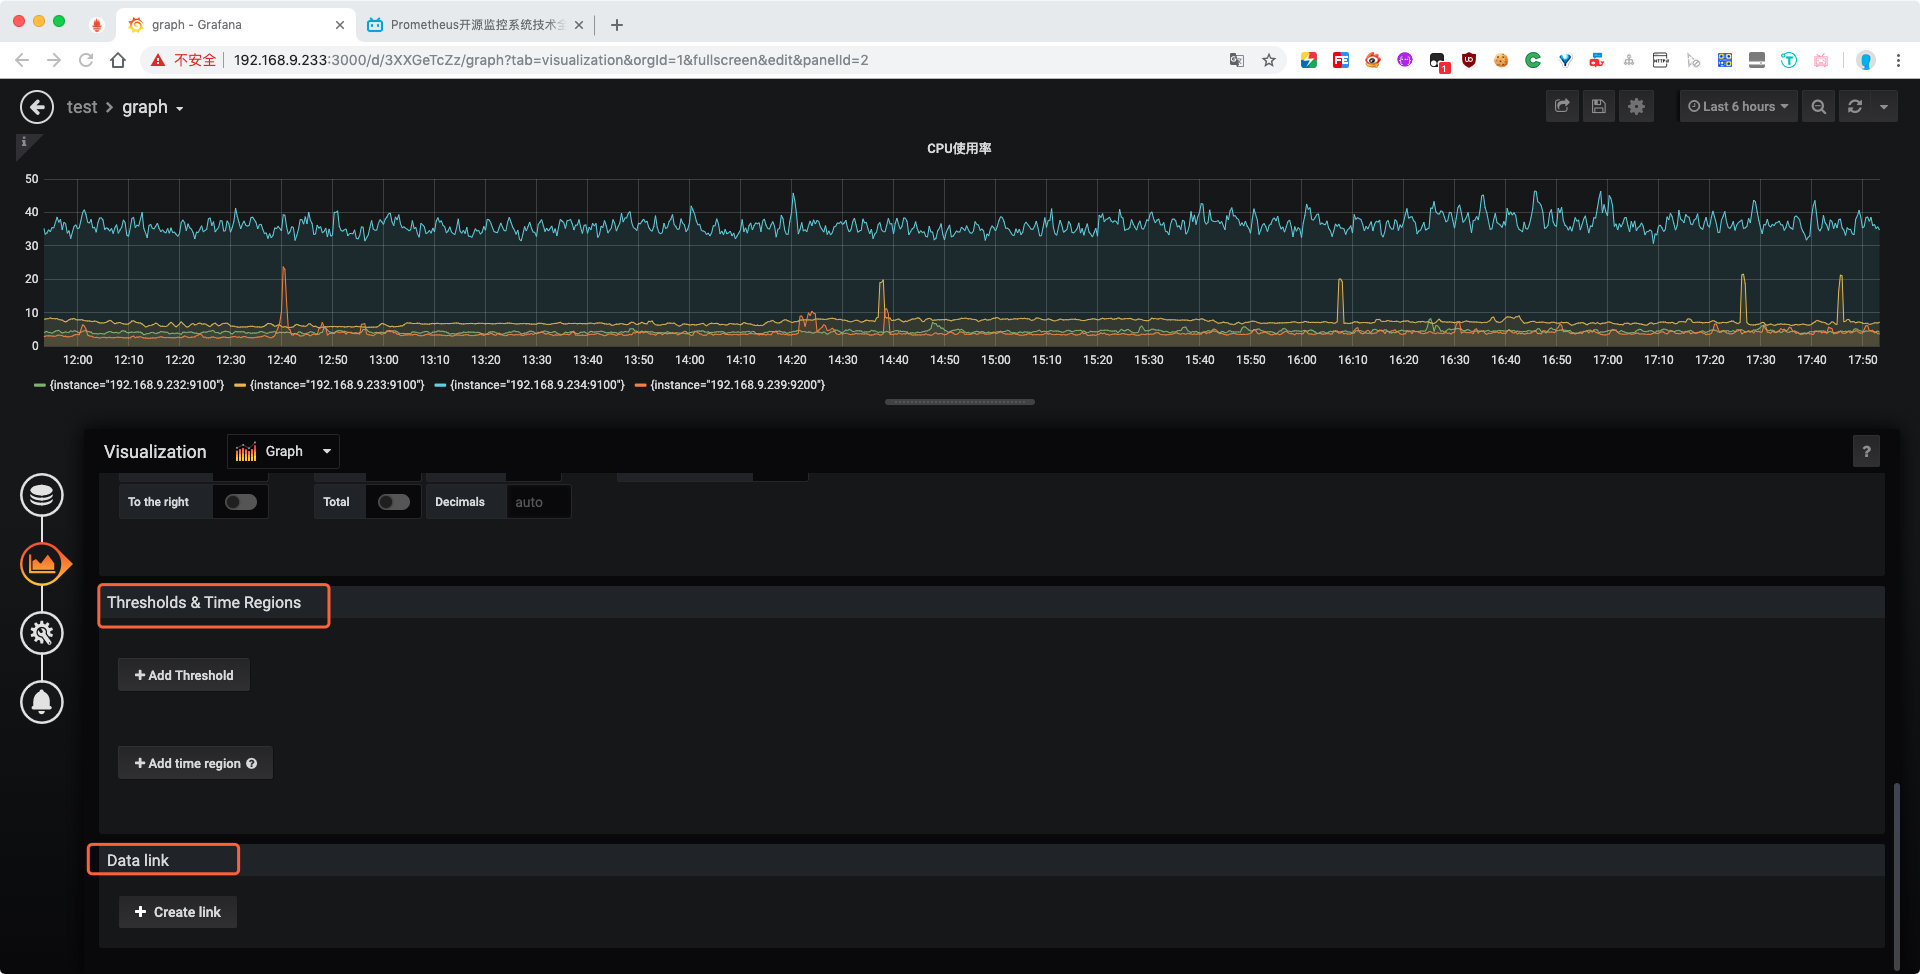Click the Decimals auto input field
The height and width of the screenshot is (974, 1920).
tap(539, 502)
